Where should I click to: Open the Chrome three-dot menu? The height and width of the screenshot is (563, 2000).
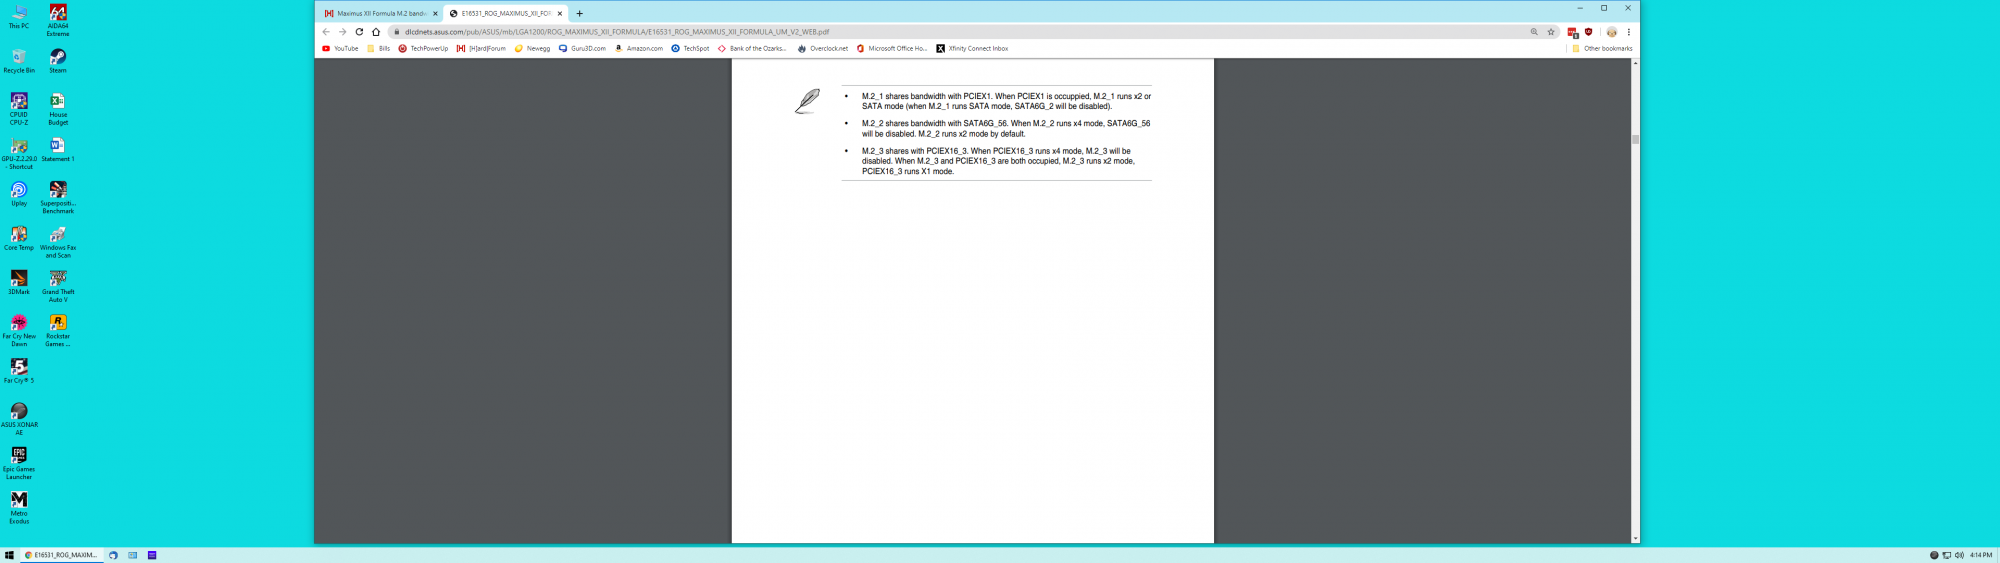[x=1629, y=32]
